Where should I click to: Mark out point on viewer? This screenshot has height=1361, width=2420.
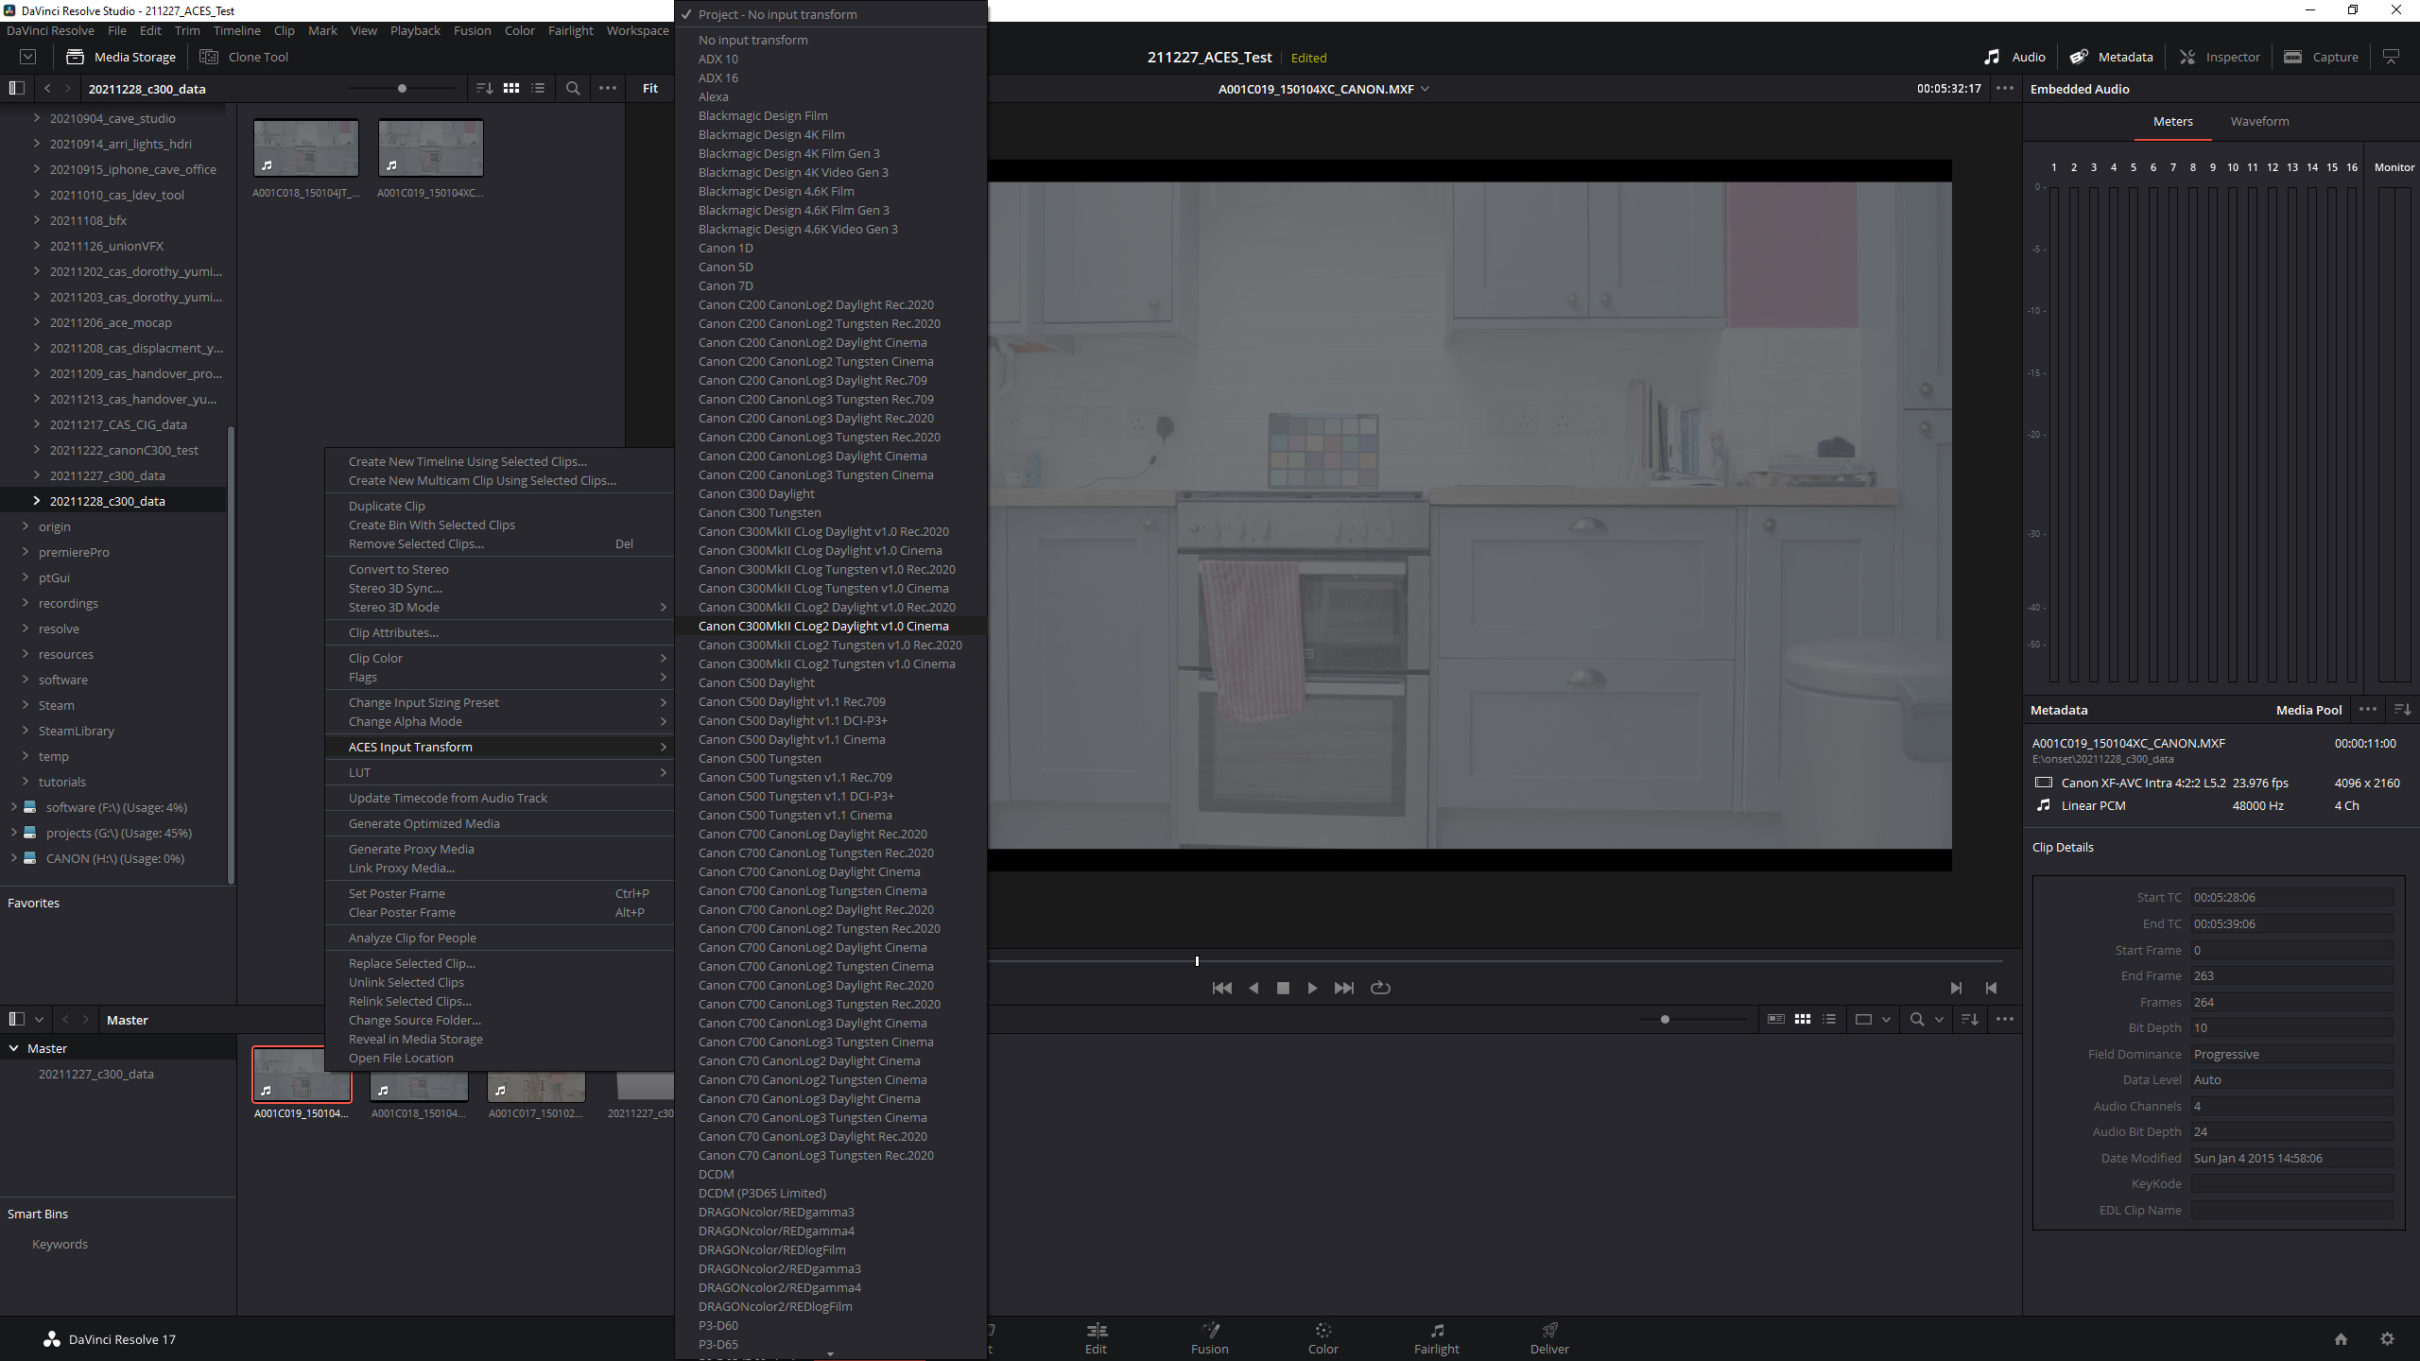[x=1991, y=988]
